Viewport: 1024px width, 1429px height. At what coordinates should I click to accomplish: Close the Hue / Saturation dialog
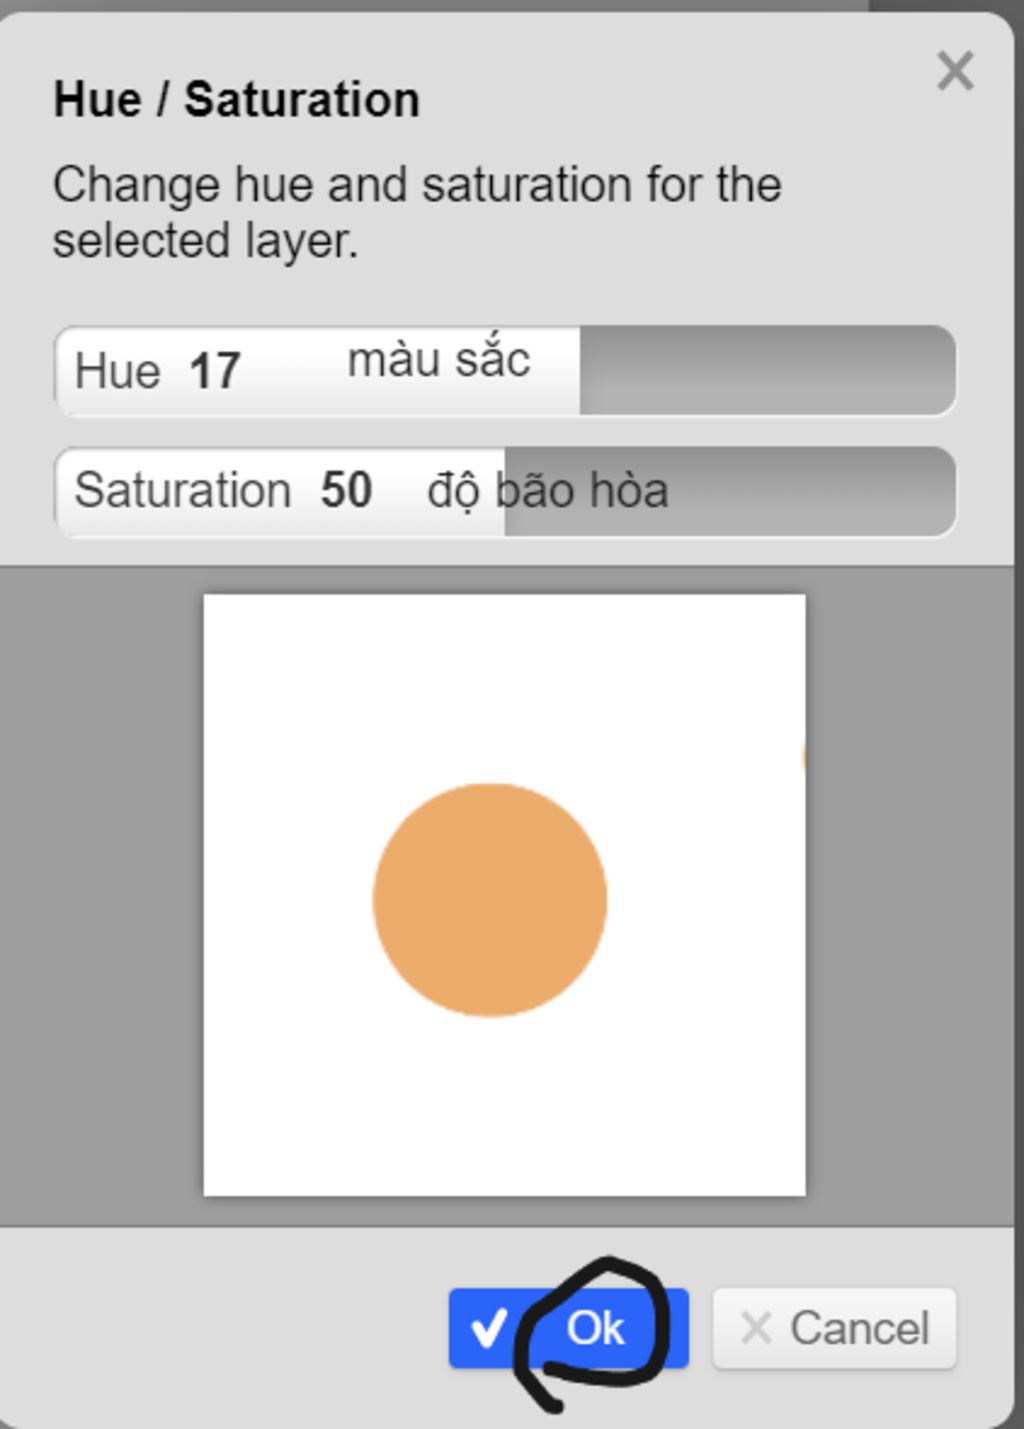pyautogui.click(x=955, y=72)
